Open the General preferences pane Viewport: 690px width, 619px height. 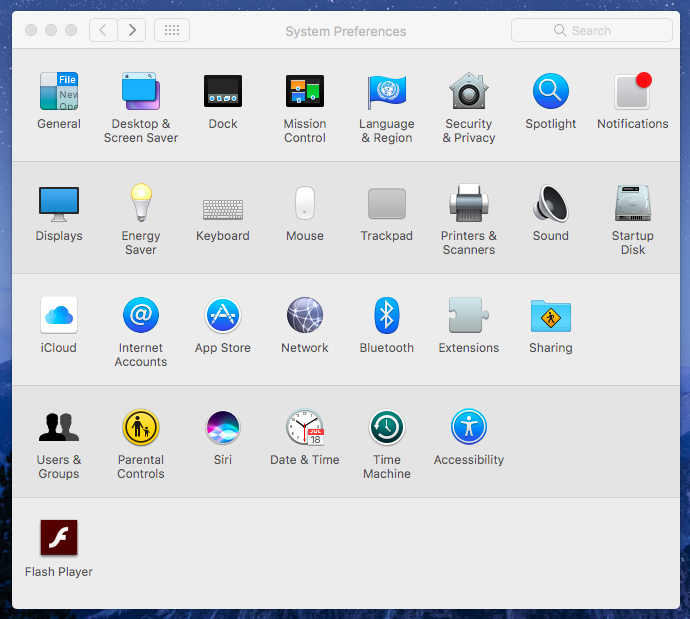pos(59,91)
